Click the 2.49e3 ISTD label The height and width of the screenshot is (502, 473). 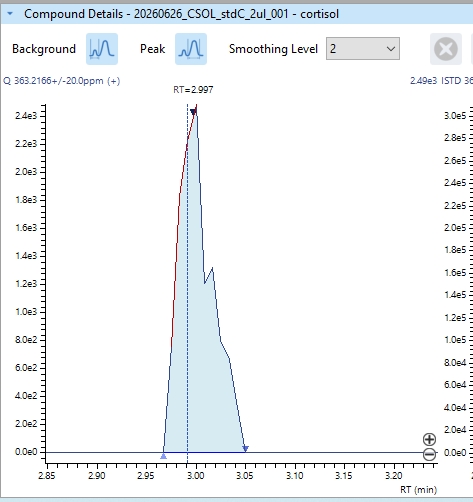pyautogui.click(x=441, y=81)
